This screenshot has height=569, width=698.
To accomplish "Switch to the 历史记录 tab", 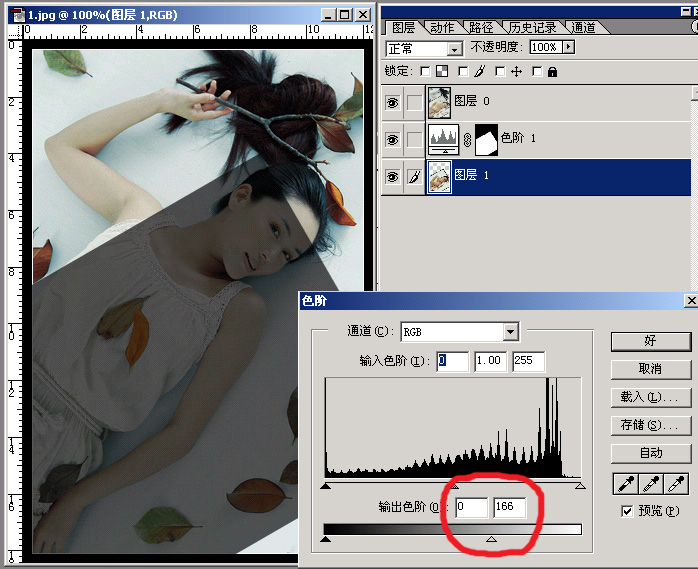I will (x=533, y=28).
